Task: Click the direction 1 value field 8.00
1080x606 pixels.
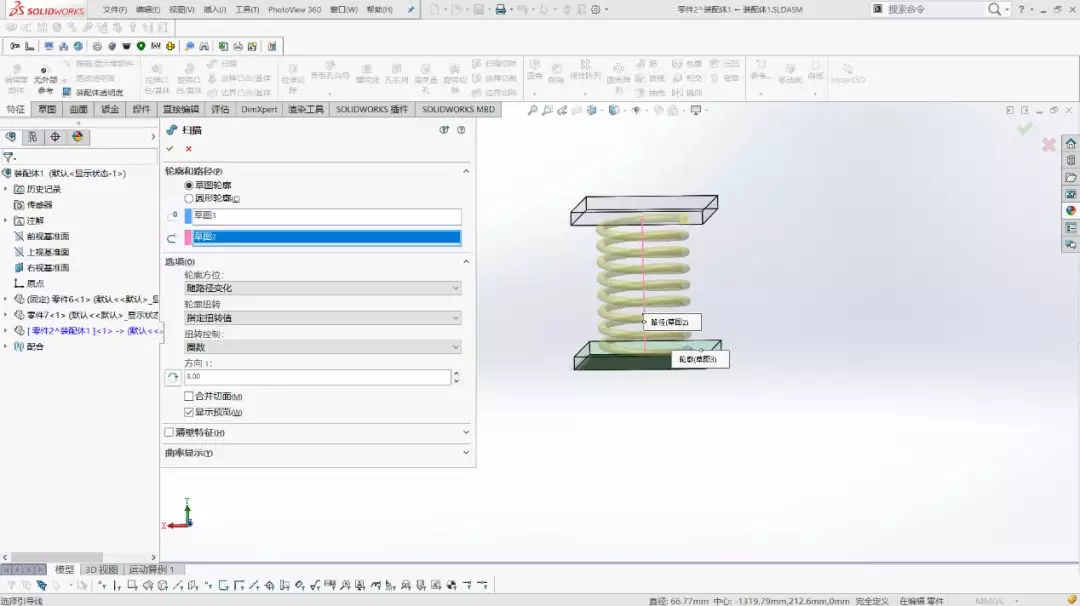Action: [318, 377]
